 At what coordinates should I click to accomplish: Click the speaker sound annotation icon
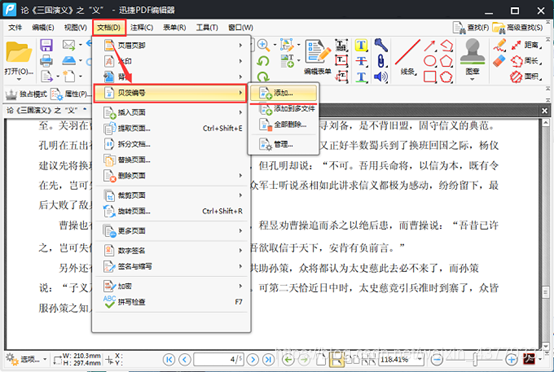(381, 77)
